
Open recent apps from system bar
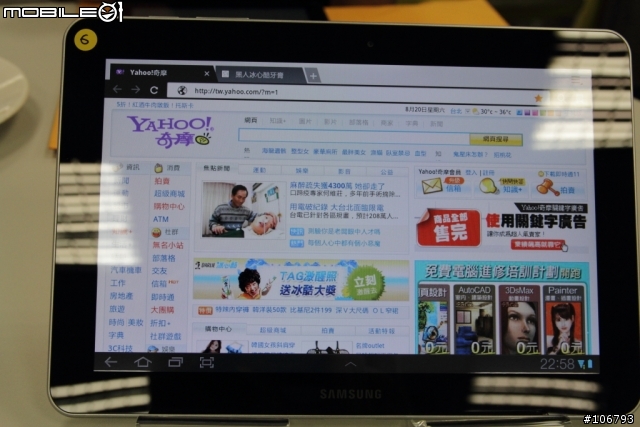176,362
